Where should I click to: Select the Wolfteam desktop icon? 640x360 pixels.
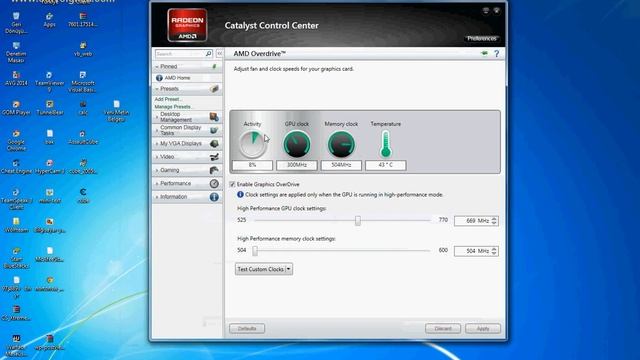[x=16, y=225]
